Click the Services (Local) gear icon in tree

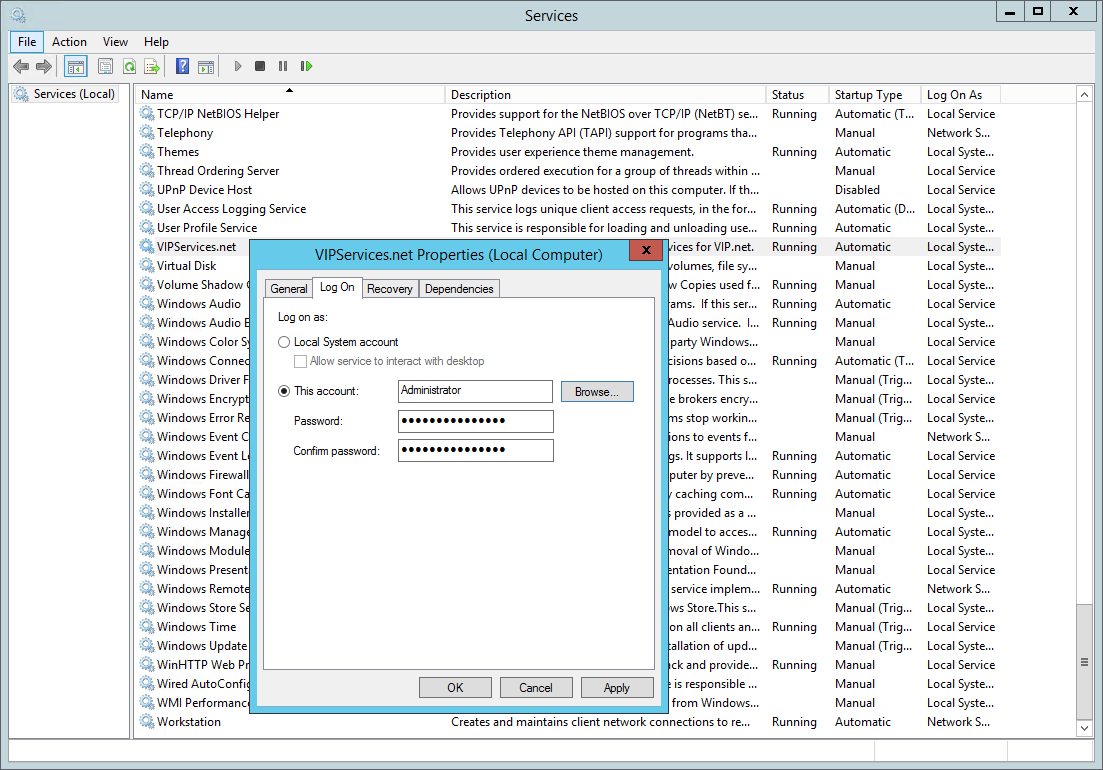pos(21,94)
